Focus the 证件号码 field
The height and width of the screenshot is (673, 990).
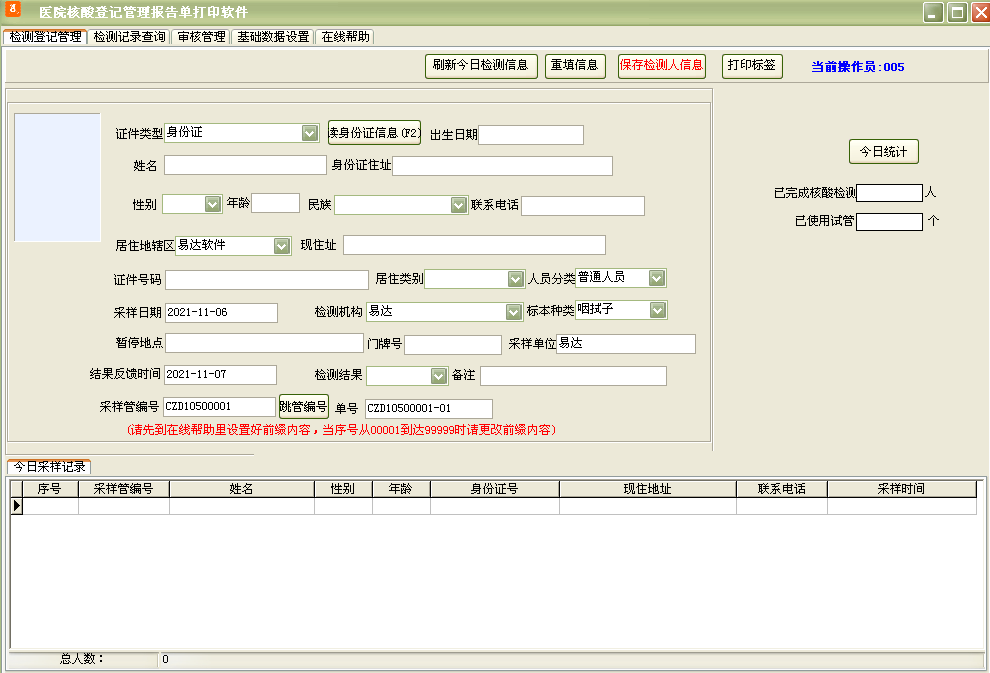point(267,280)
